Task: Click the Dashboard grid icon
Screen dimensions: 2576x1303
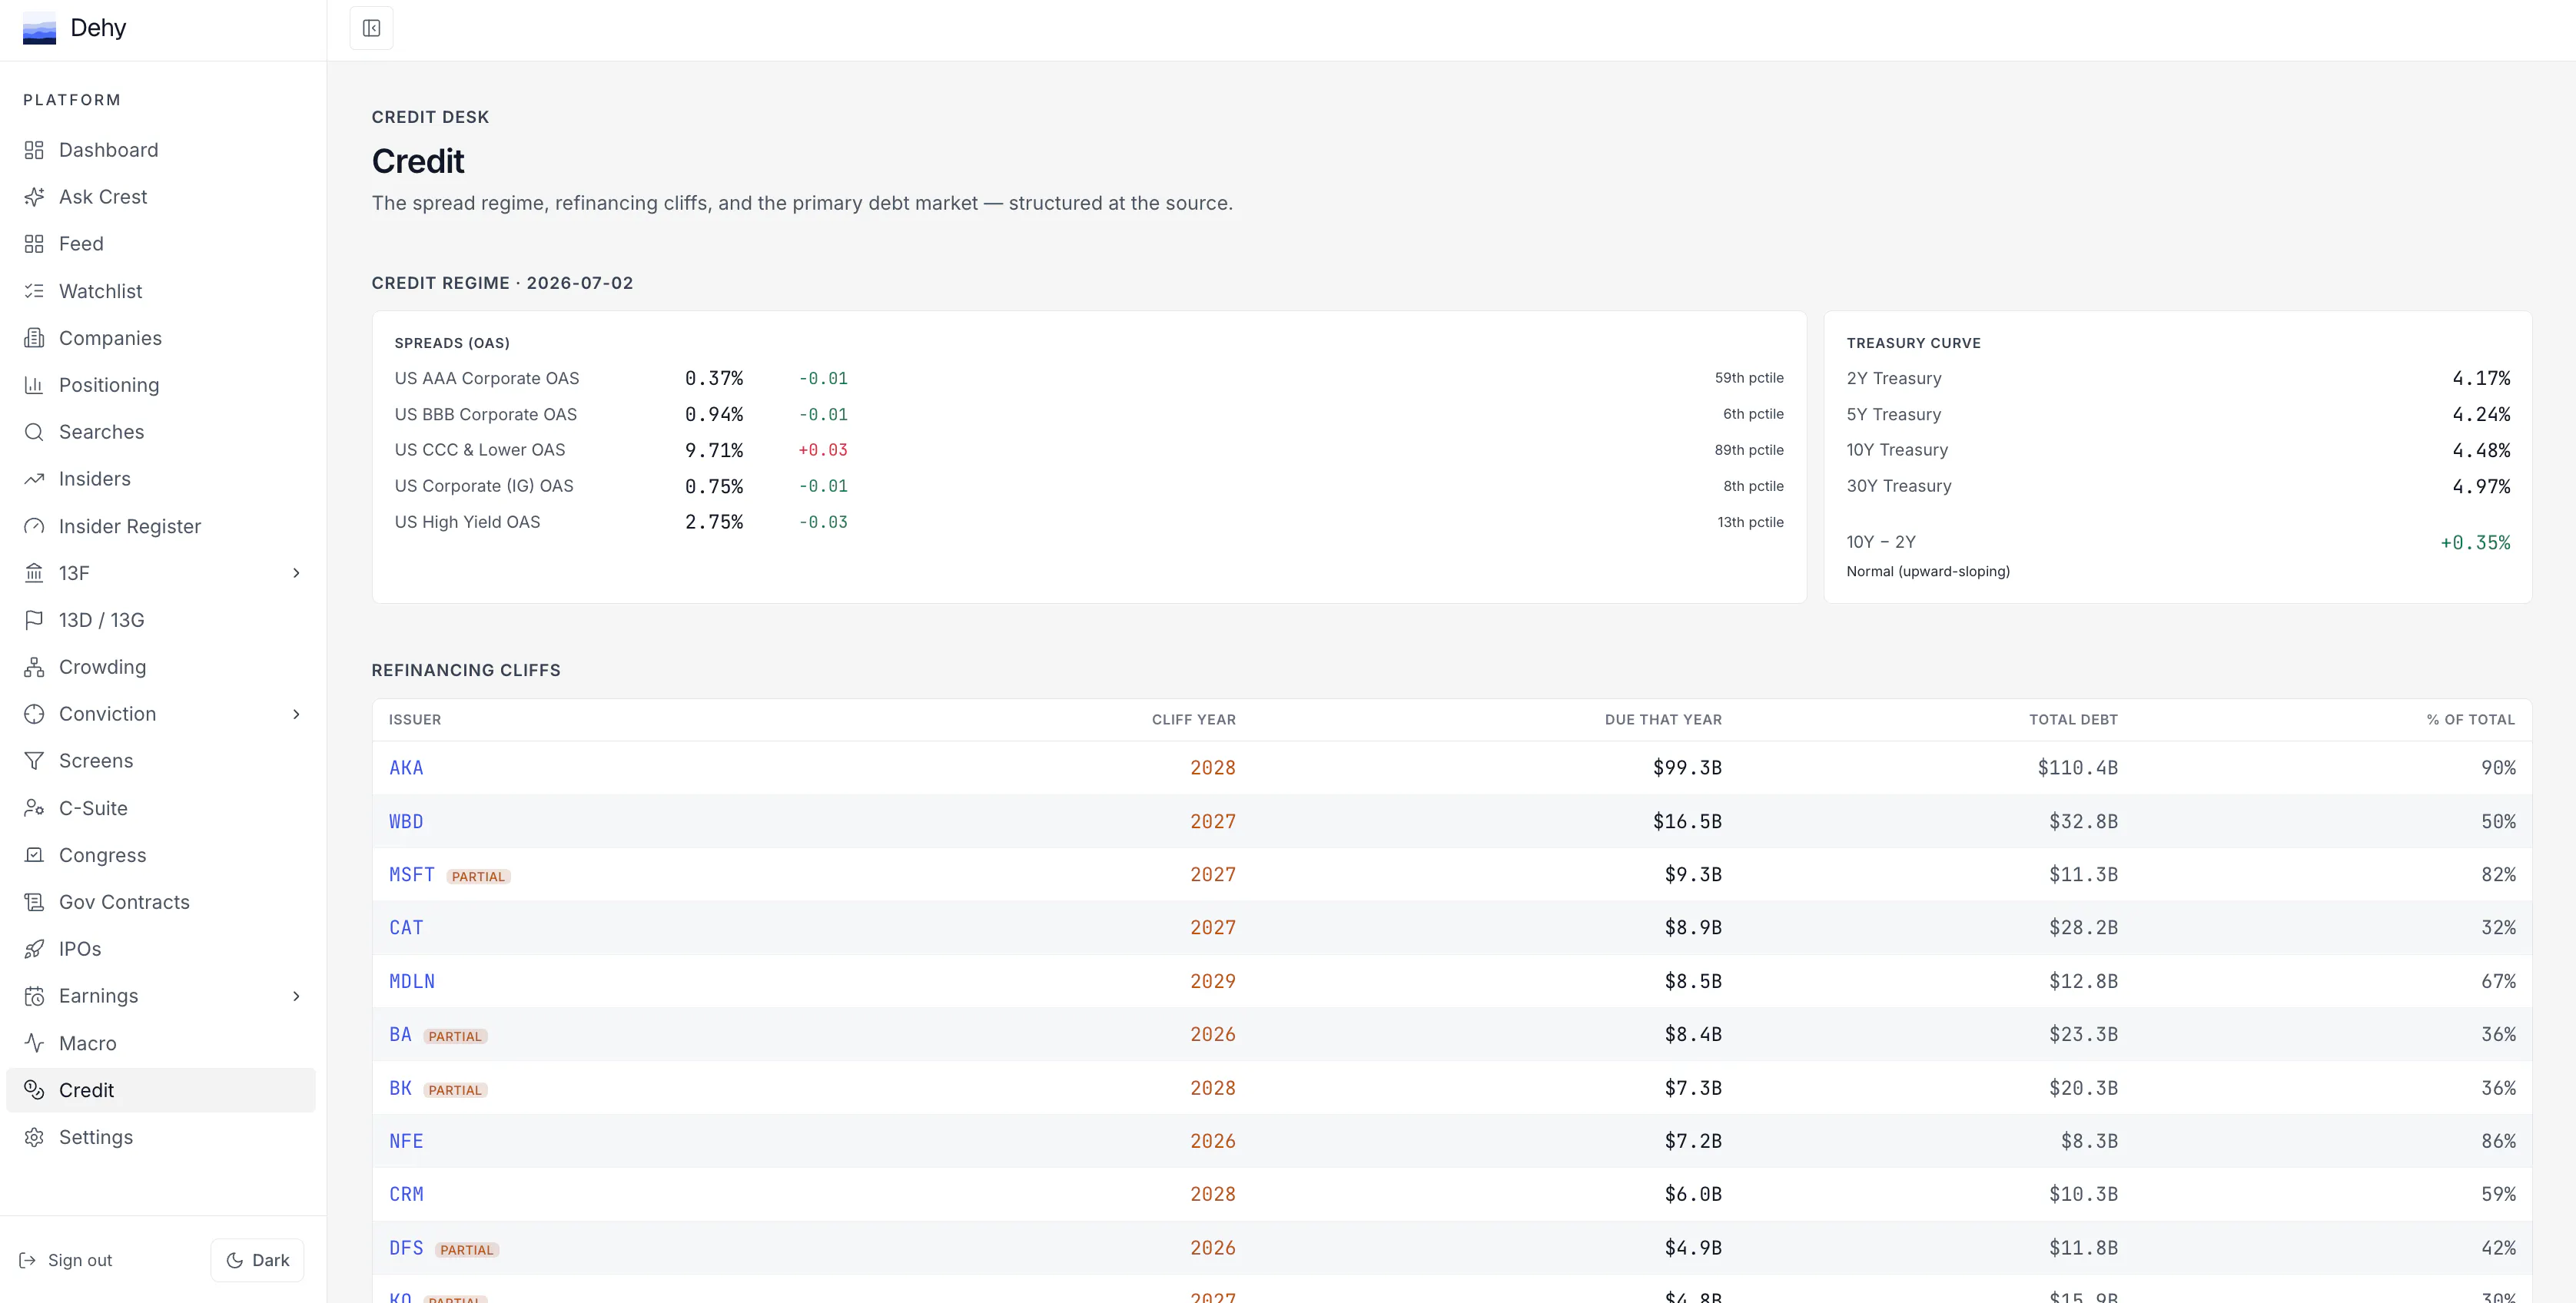Action: [34, 150]
